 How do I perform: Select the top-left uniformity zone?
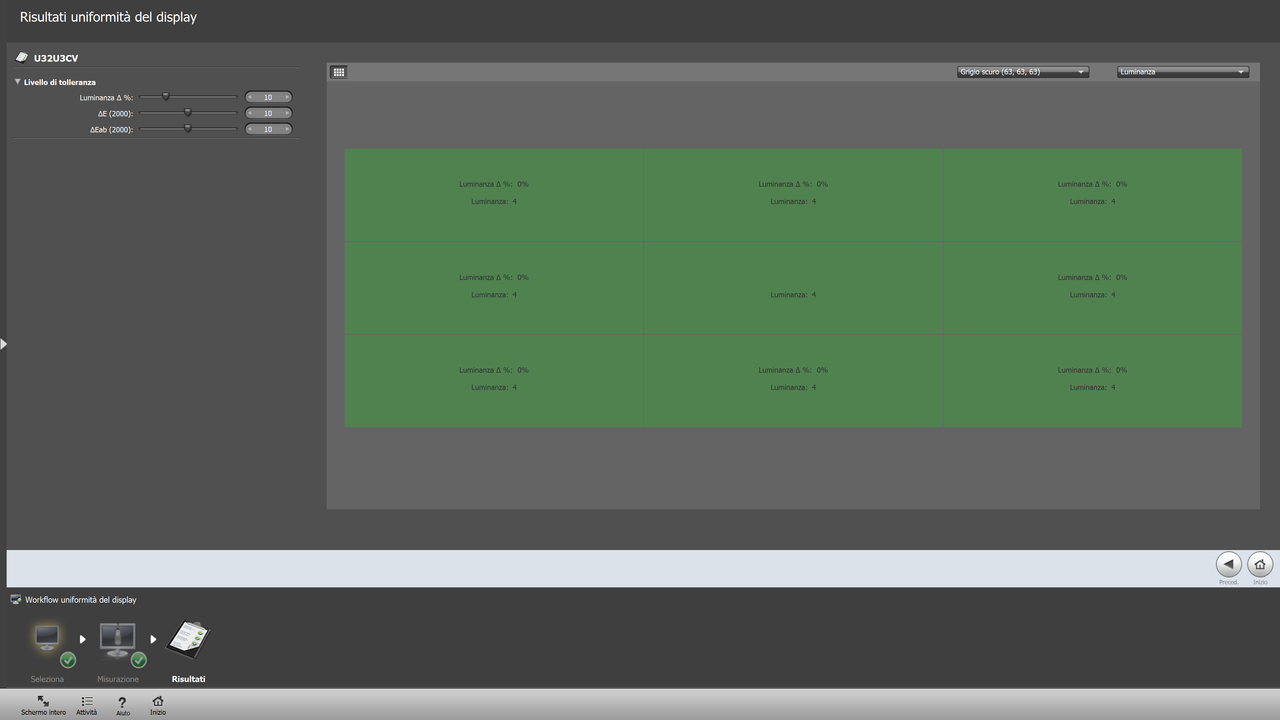tap(494, 195)
